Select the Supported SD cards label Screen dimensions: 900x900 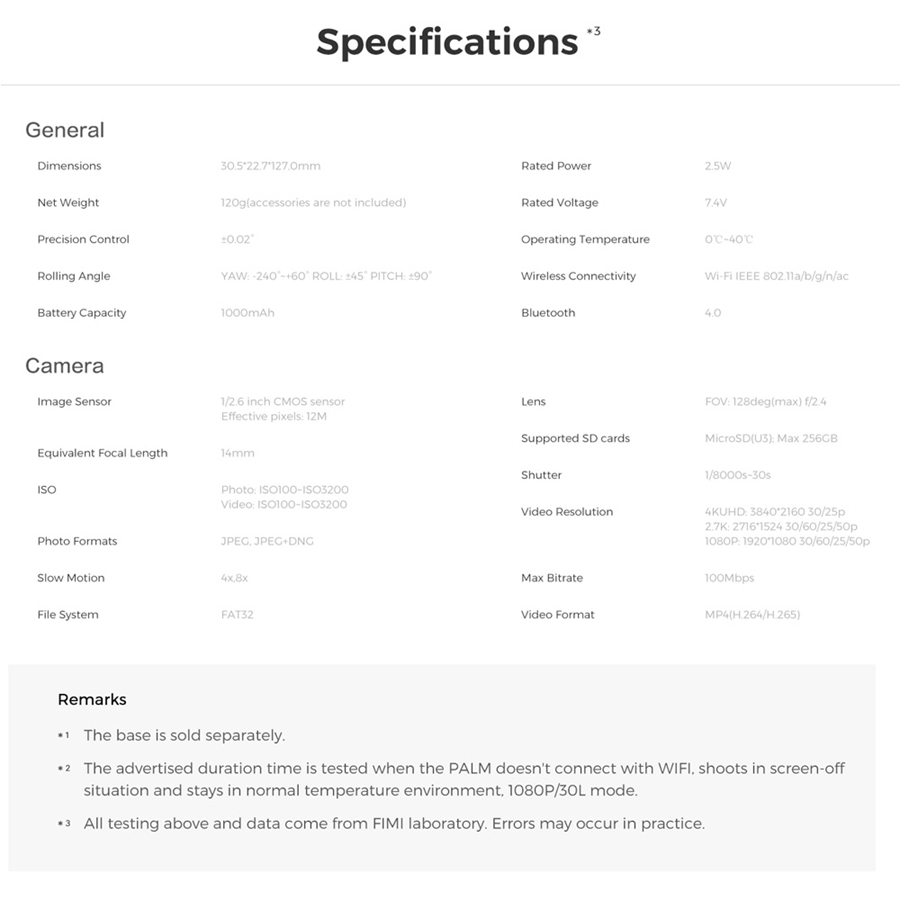click(x=575, y=438)
